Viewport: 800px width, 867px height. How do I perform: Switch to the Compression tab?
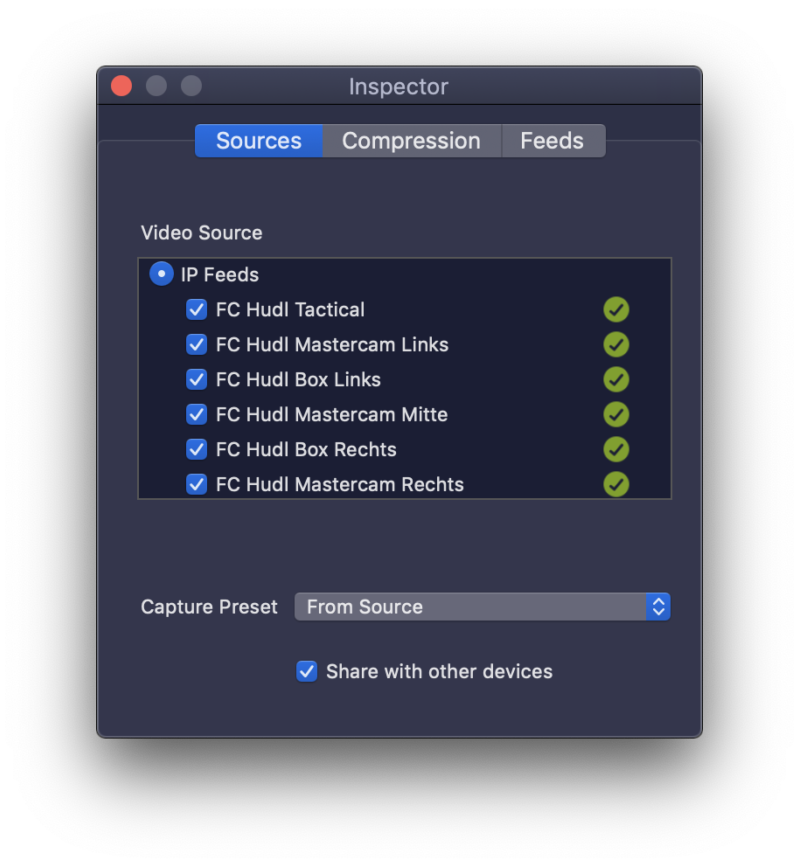coord(411,140)
